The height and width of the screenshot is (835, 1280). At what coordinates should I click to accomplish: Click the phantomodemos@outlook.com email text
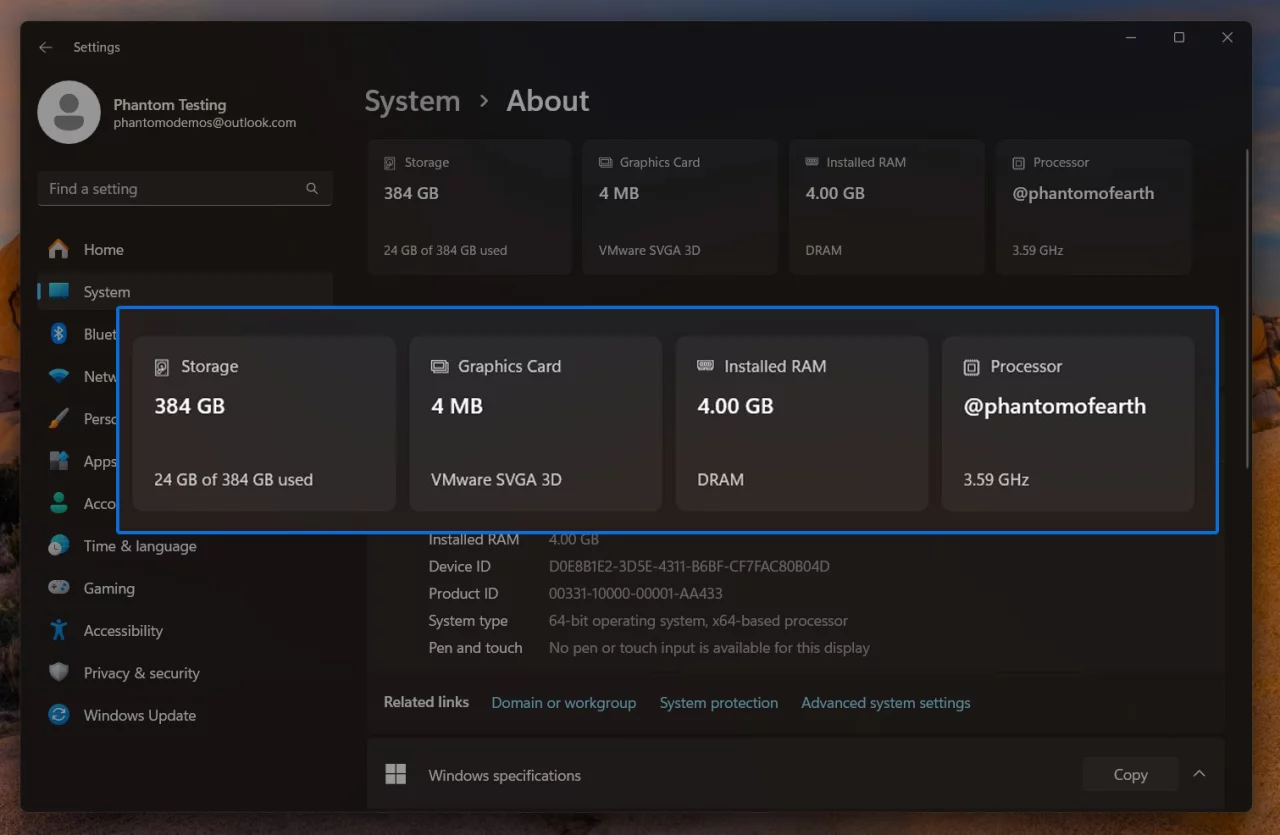205,123
